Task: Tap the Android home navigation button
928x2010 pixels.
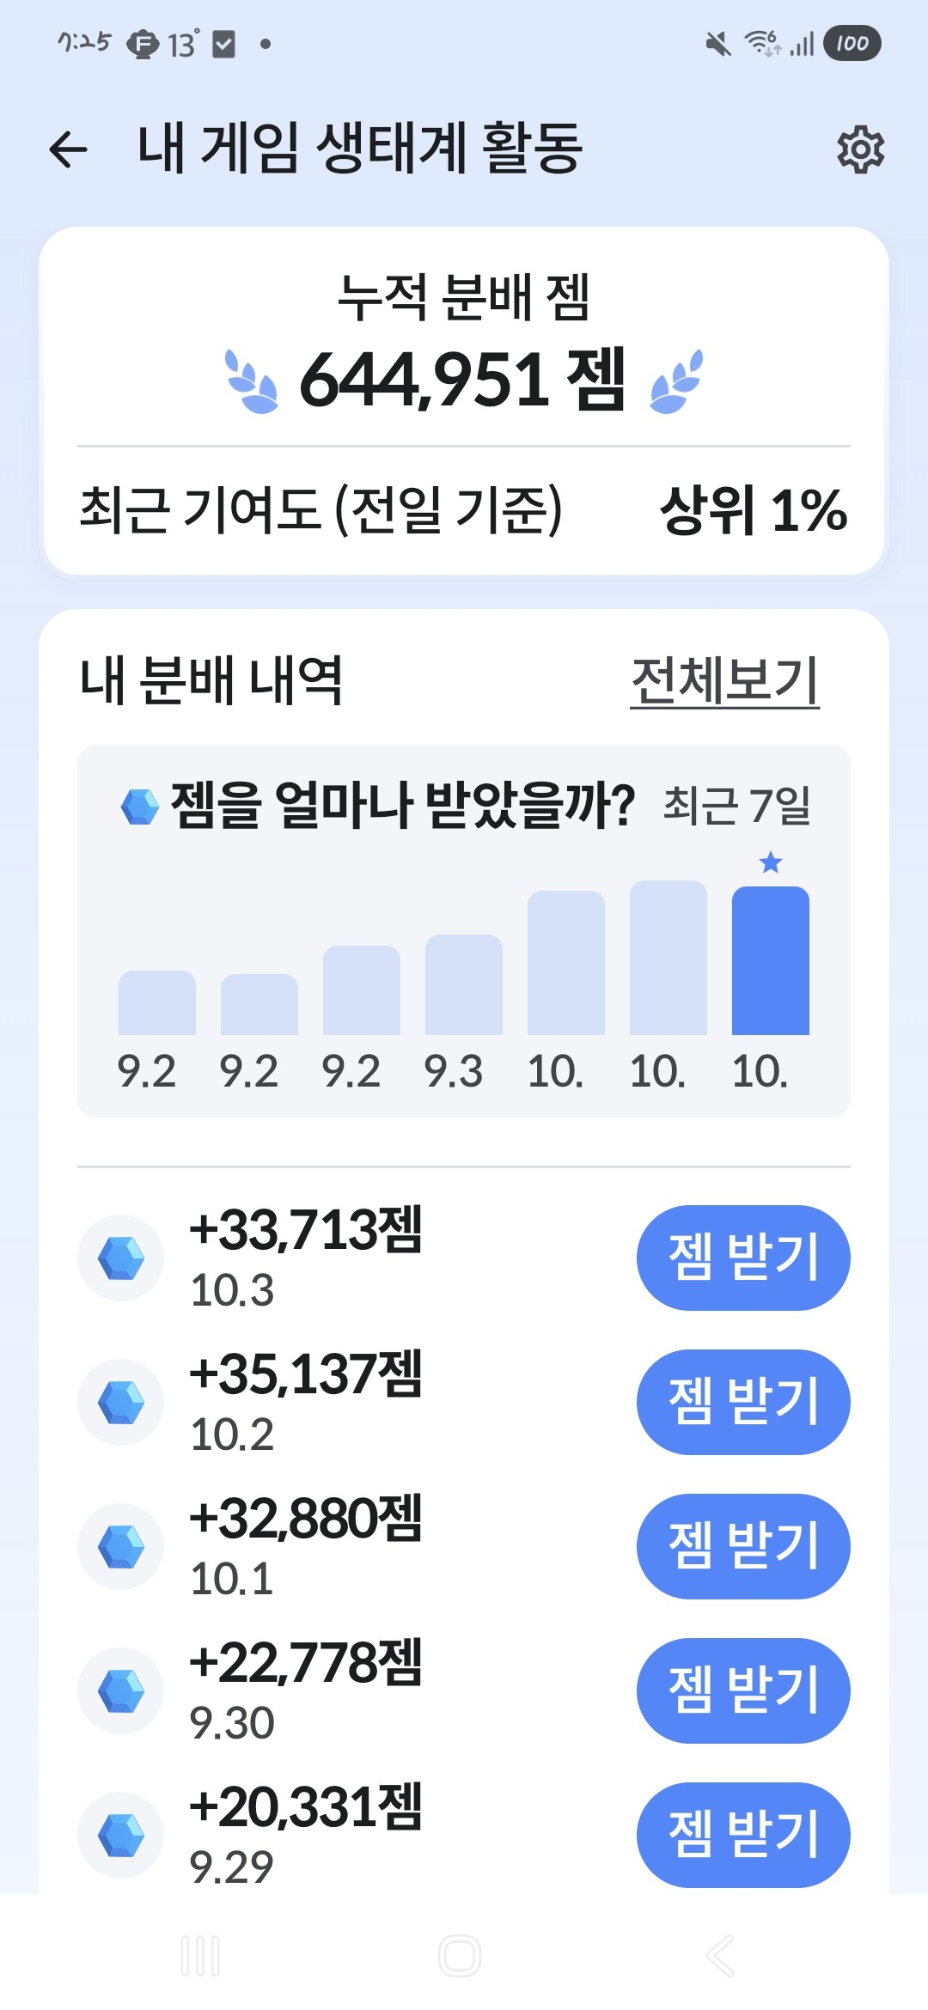Action: coord(460,1955)
